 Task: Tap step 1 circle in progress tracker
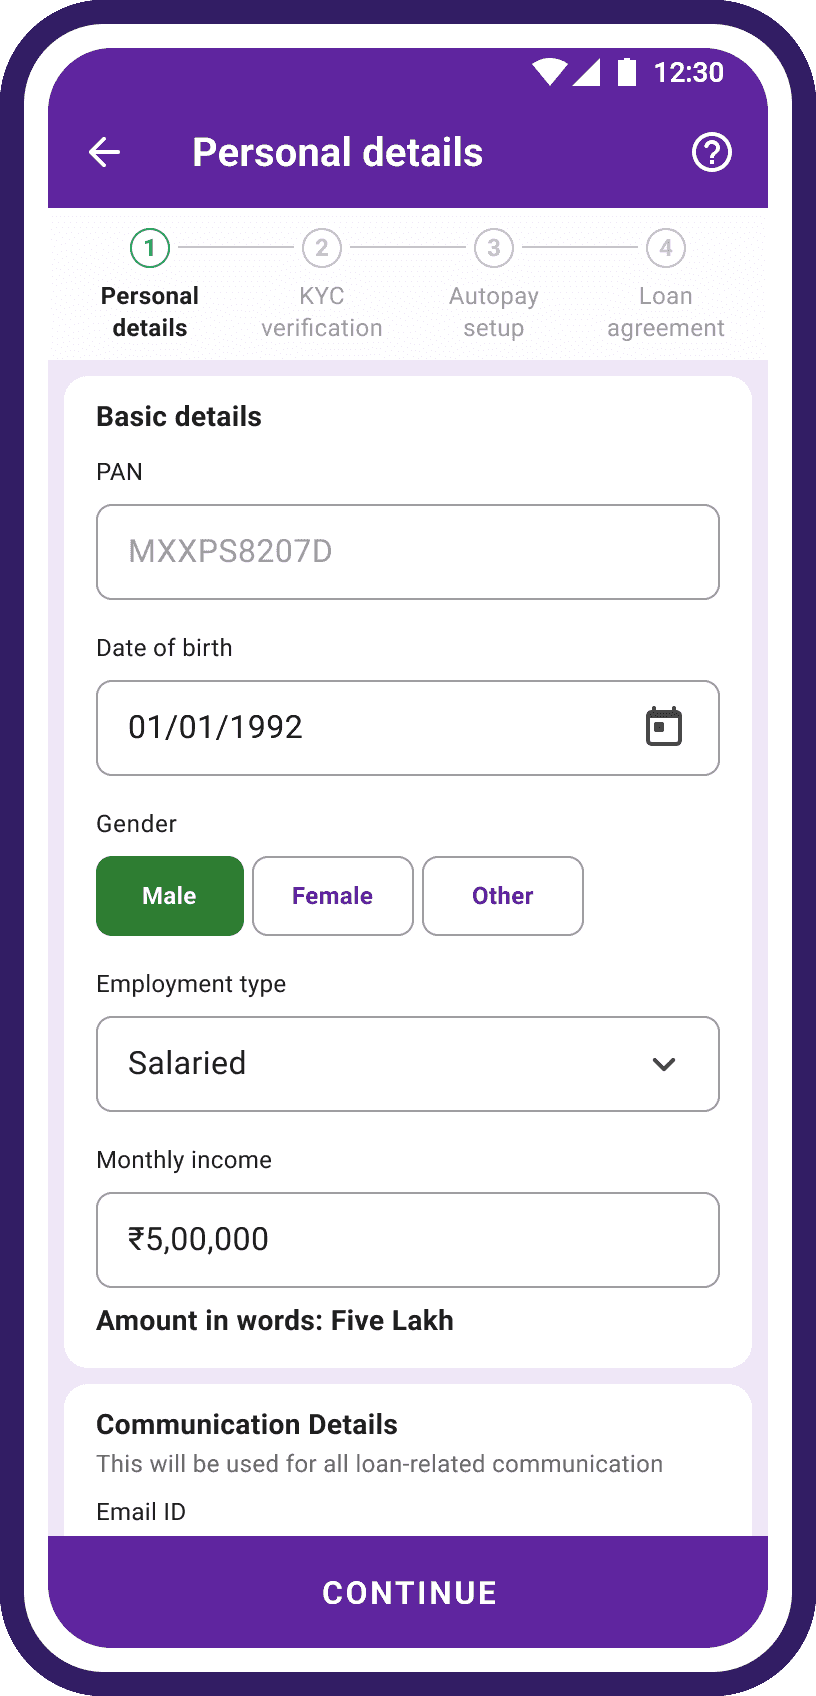click(150, 248)
